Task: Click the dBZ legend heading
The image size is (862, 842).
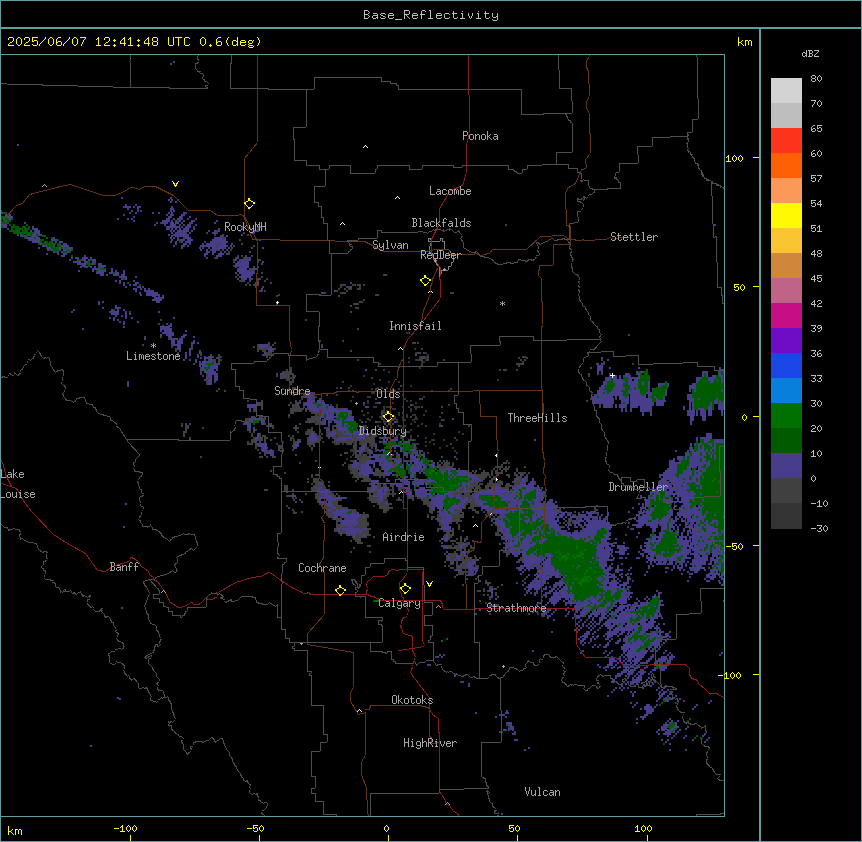Action: [810, 54]
